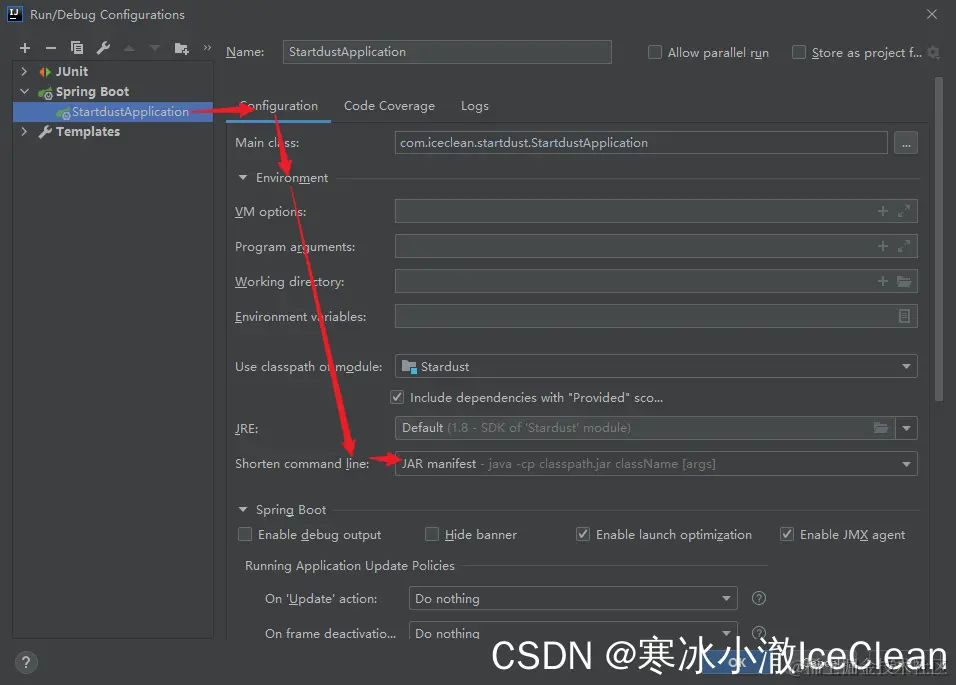This screenshot has width=956, height=685.
Task: Insert macro into VM options
Action: [x=883, y=211]
